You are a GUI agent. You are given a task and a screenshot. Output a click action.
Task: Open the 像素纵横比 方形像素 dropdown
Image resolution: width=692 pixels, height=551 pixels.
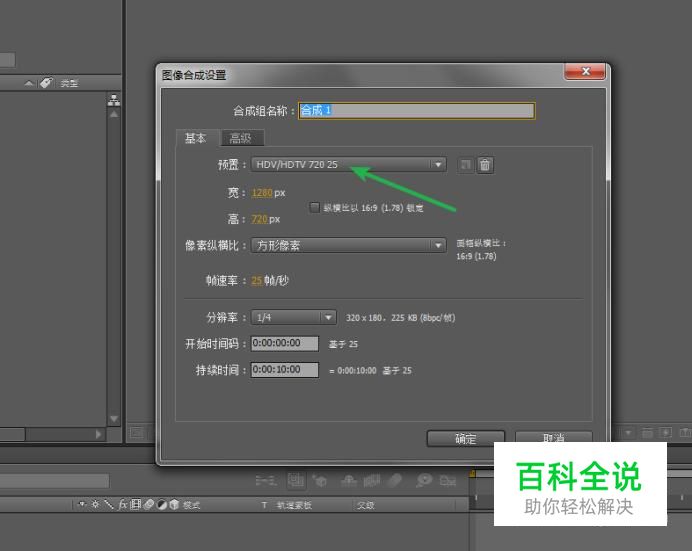(349, 245)
